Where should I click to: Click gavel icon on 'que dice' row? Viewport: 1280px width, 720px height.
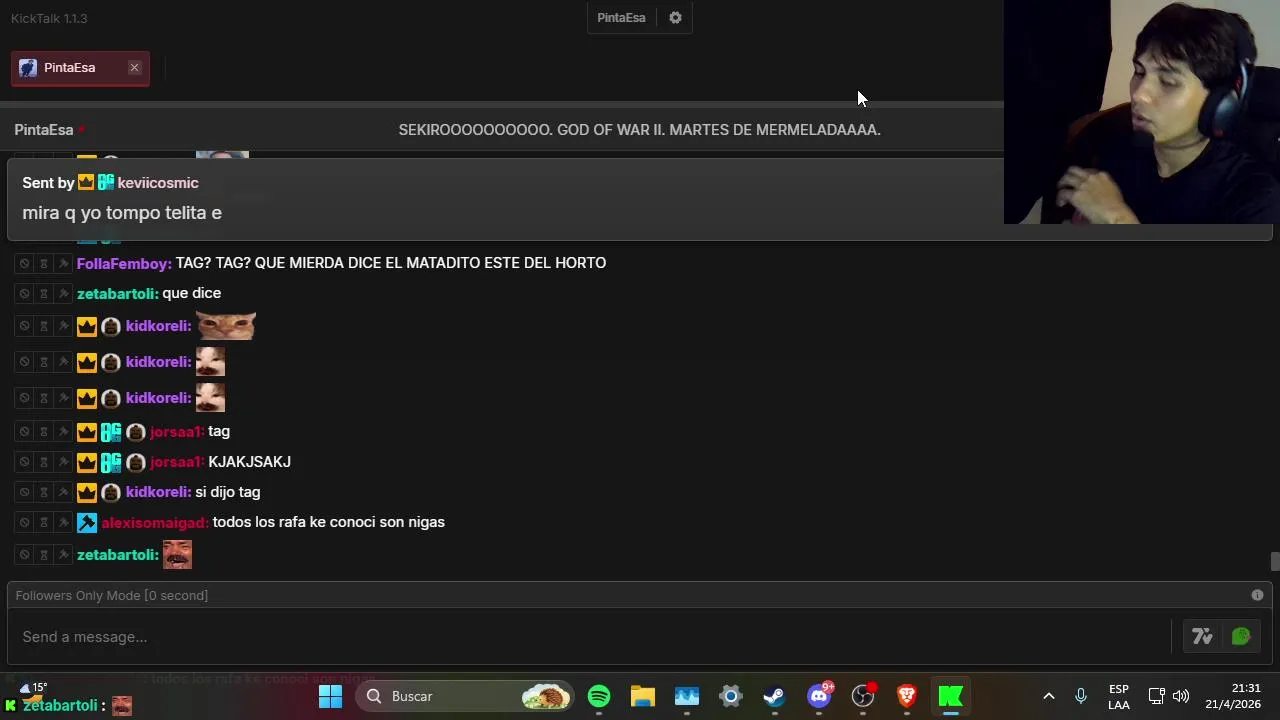63,294
